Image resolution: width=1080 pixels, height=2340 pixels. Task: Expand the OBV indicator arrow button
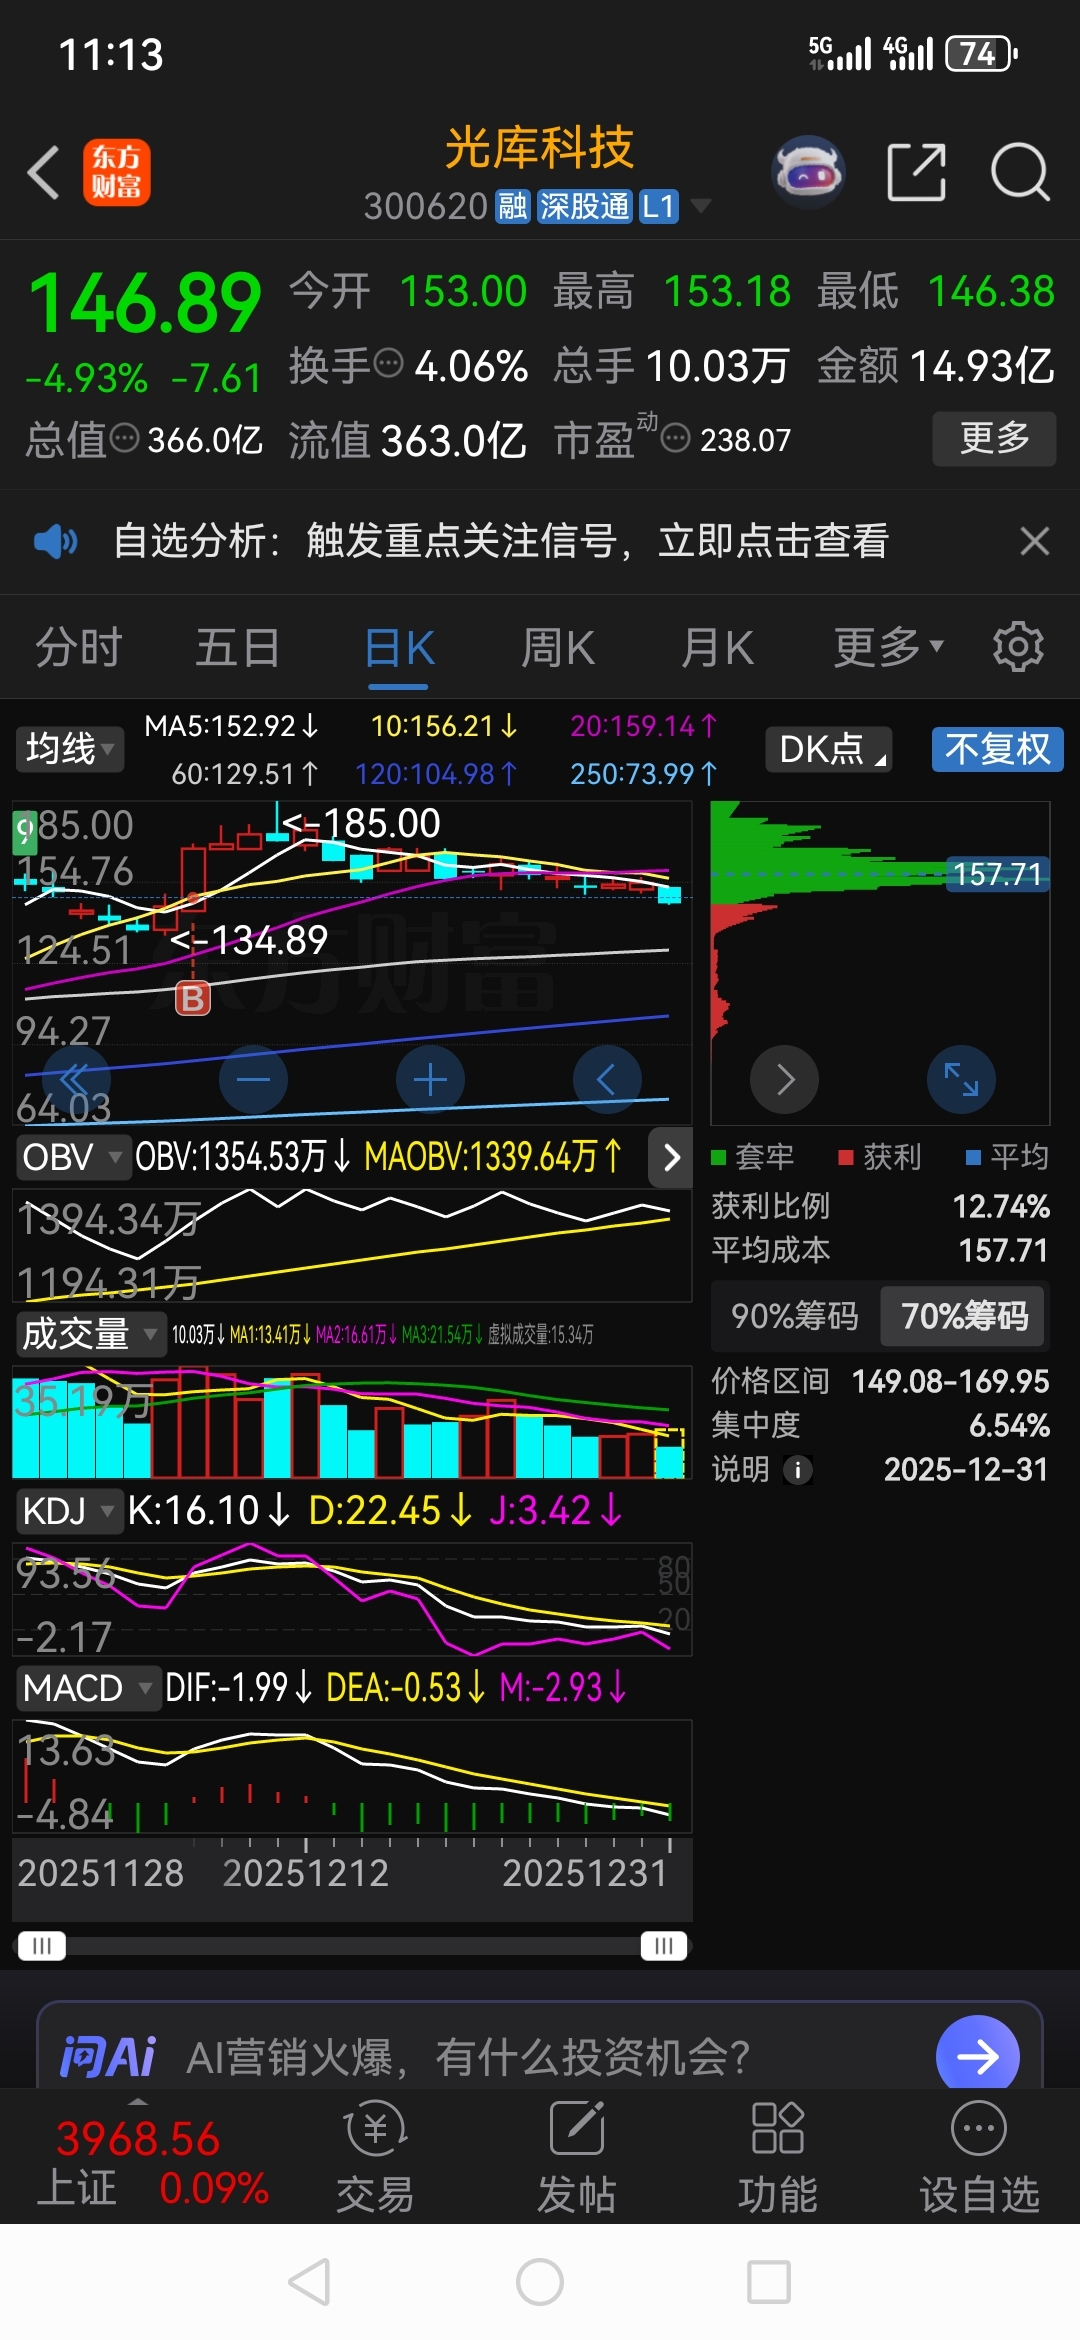(671, 1157)
